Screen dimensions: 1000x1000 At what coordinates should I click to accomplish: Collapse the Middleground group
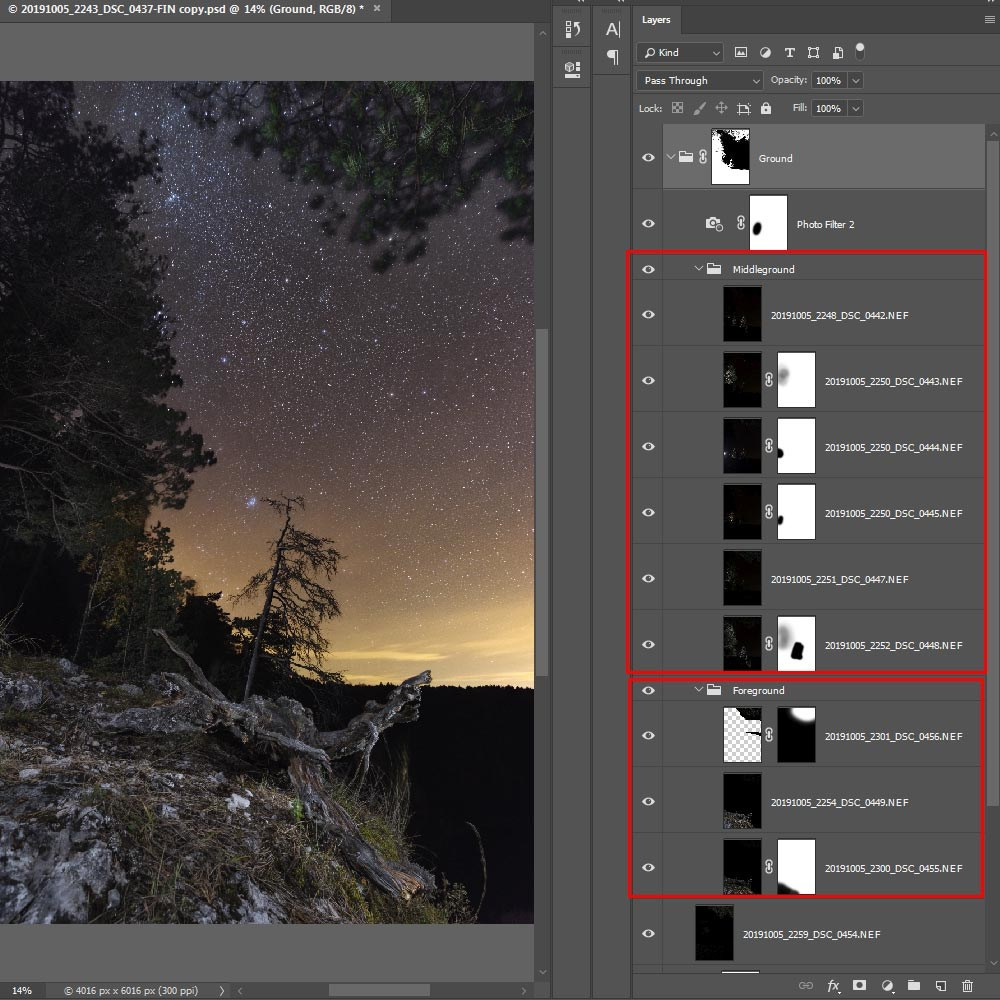pyautogui.click(x=698, y=268)
